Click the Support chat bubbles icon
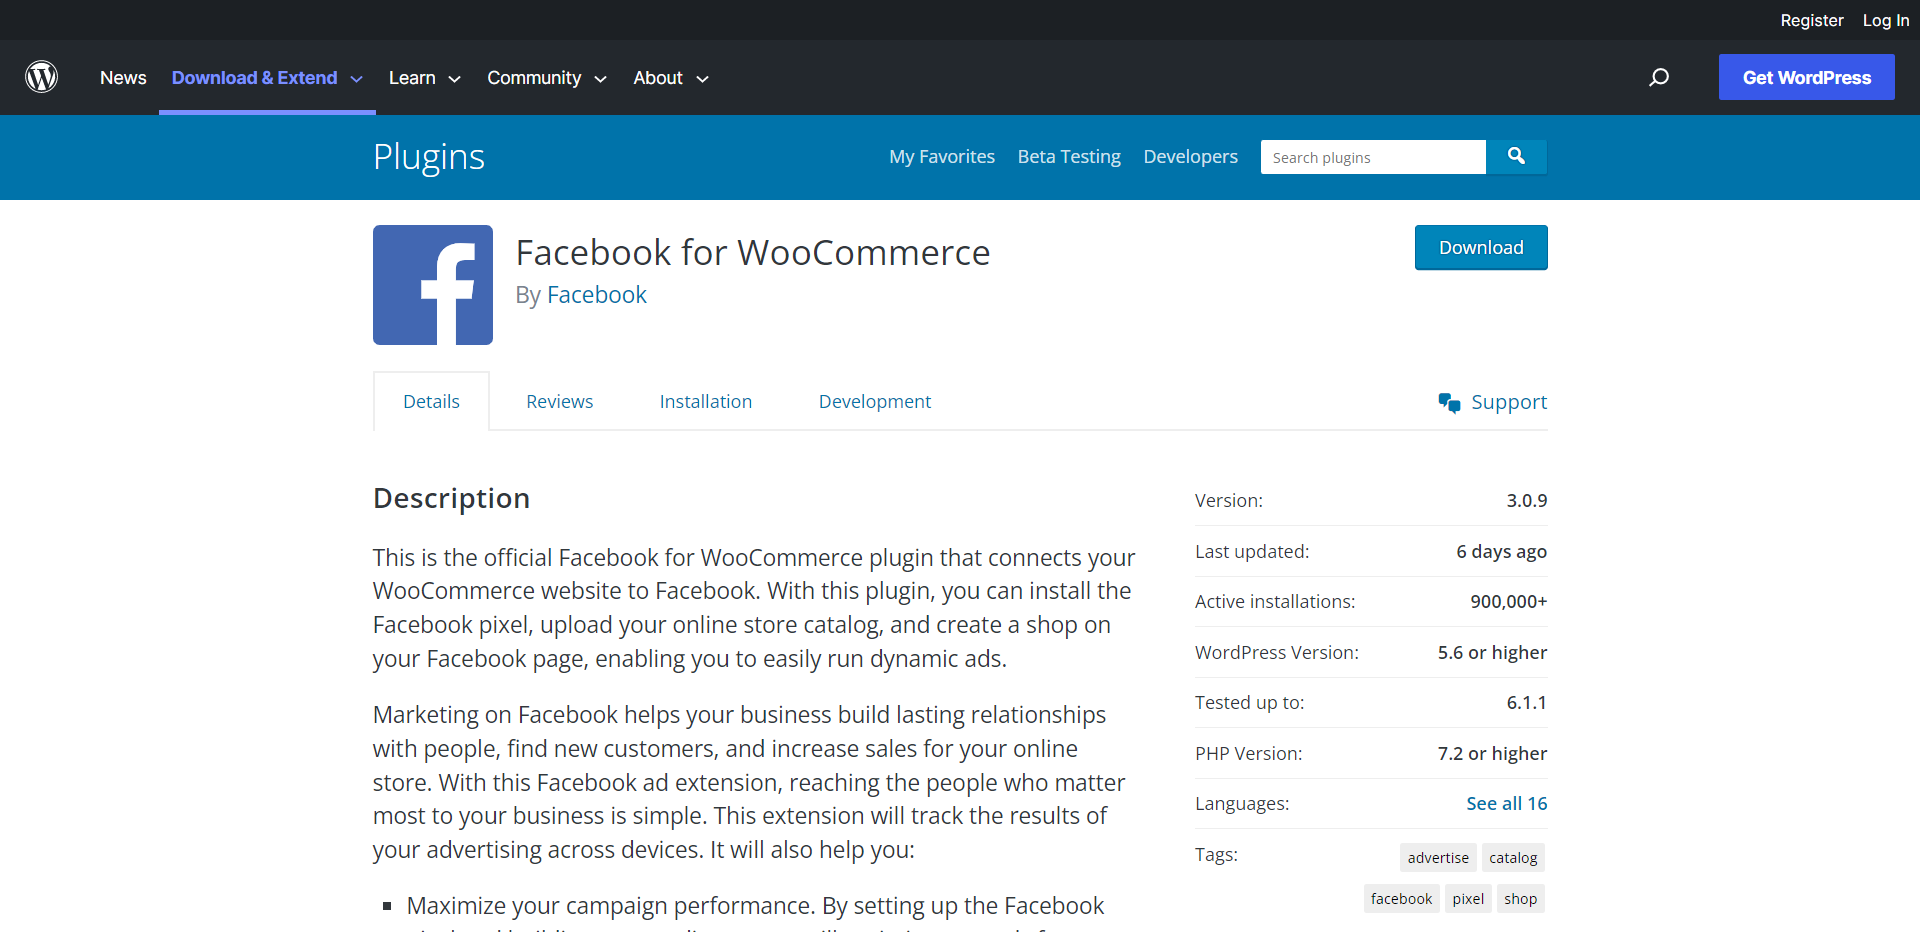 pyautogui.click(x=1449, y=402)
